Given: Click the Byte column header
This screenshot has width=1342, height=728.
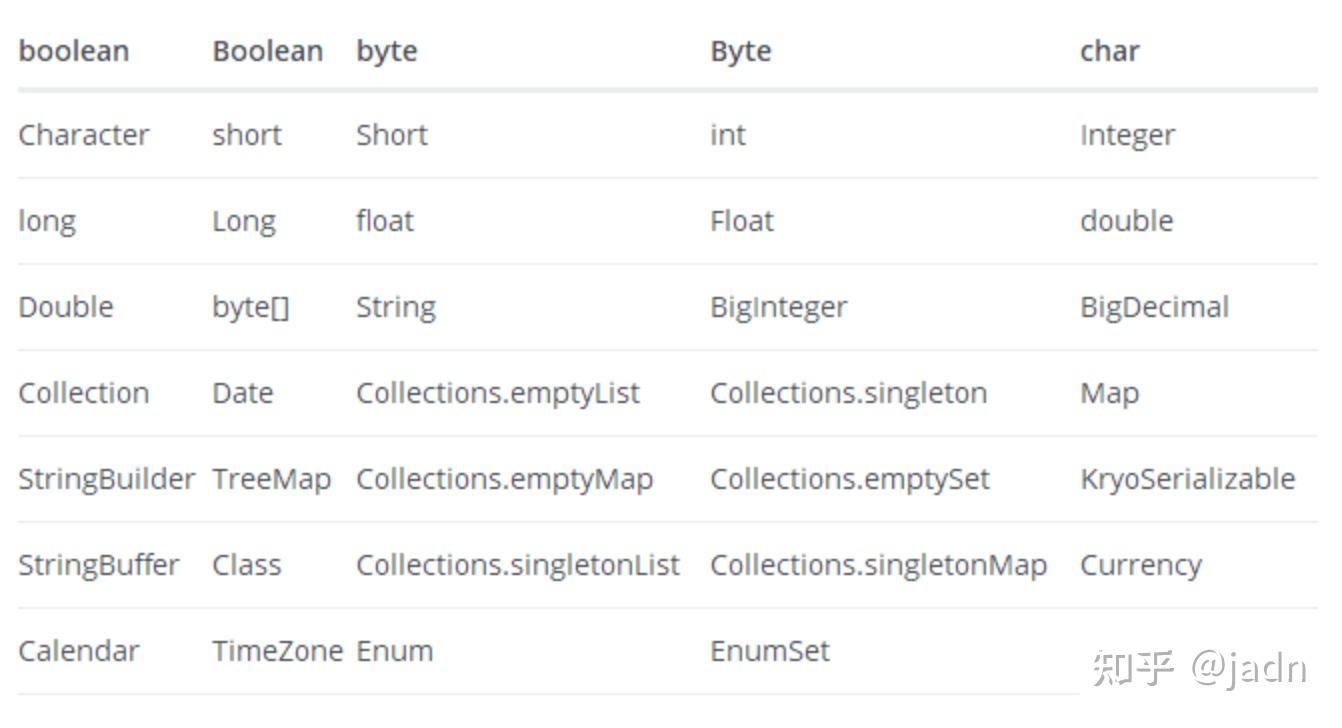Looking at the screenshot, I should [740, 51].
